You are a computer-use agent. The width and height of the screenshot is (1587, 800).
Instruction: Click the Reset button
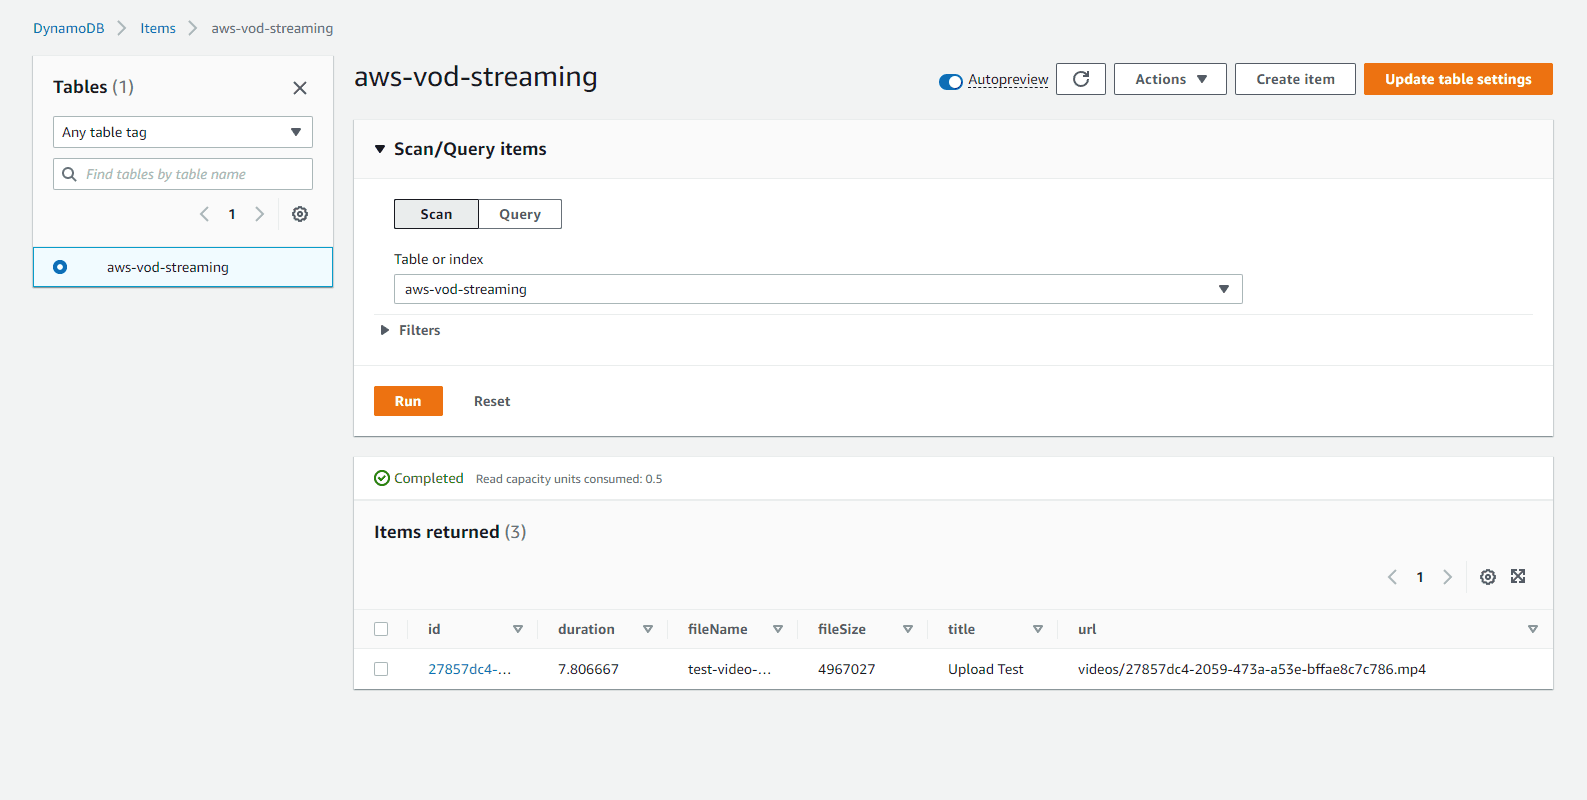[x=492, y=401]
